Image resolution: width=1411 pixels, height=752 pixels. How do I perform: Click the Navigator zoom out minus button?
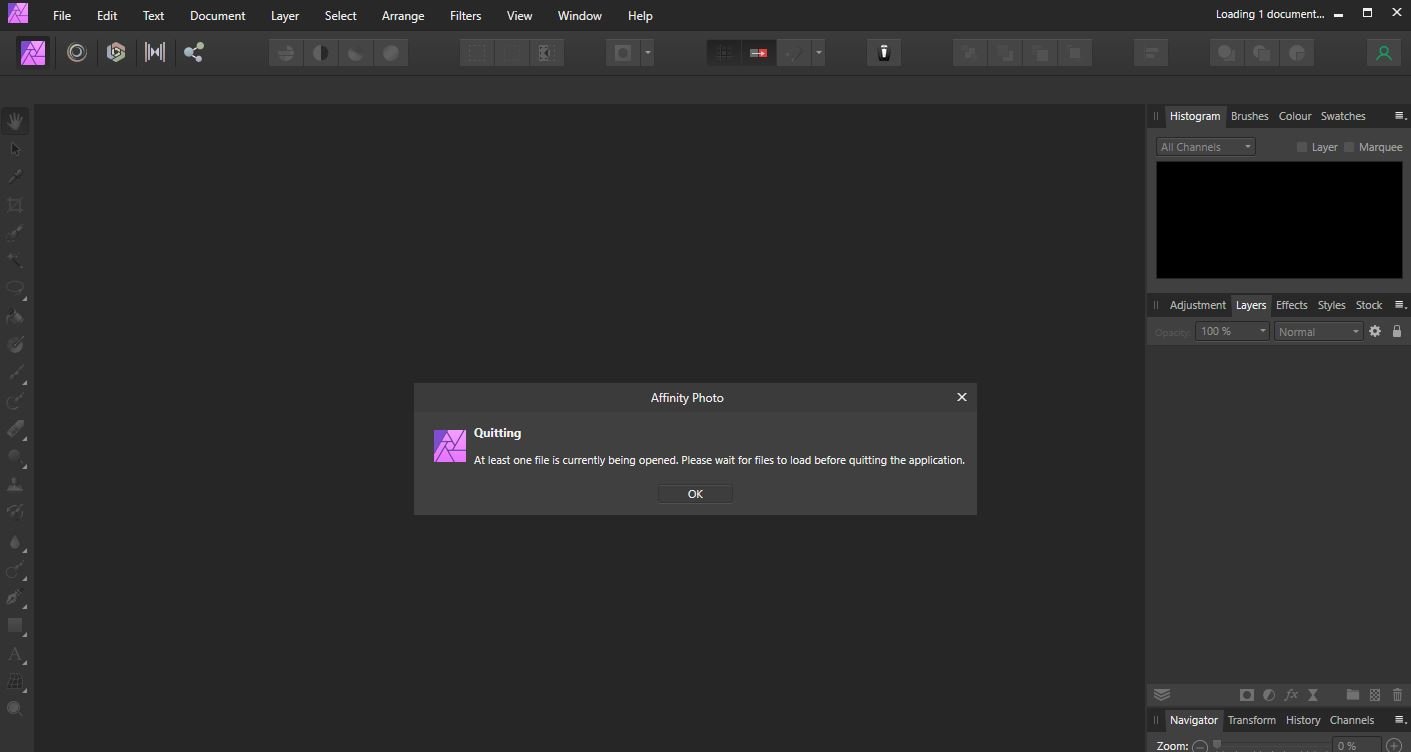[x=1199, y=746]
